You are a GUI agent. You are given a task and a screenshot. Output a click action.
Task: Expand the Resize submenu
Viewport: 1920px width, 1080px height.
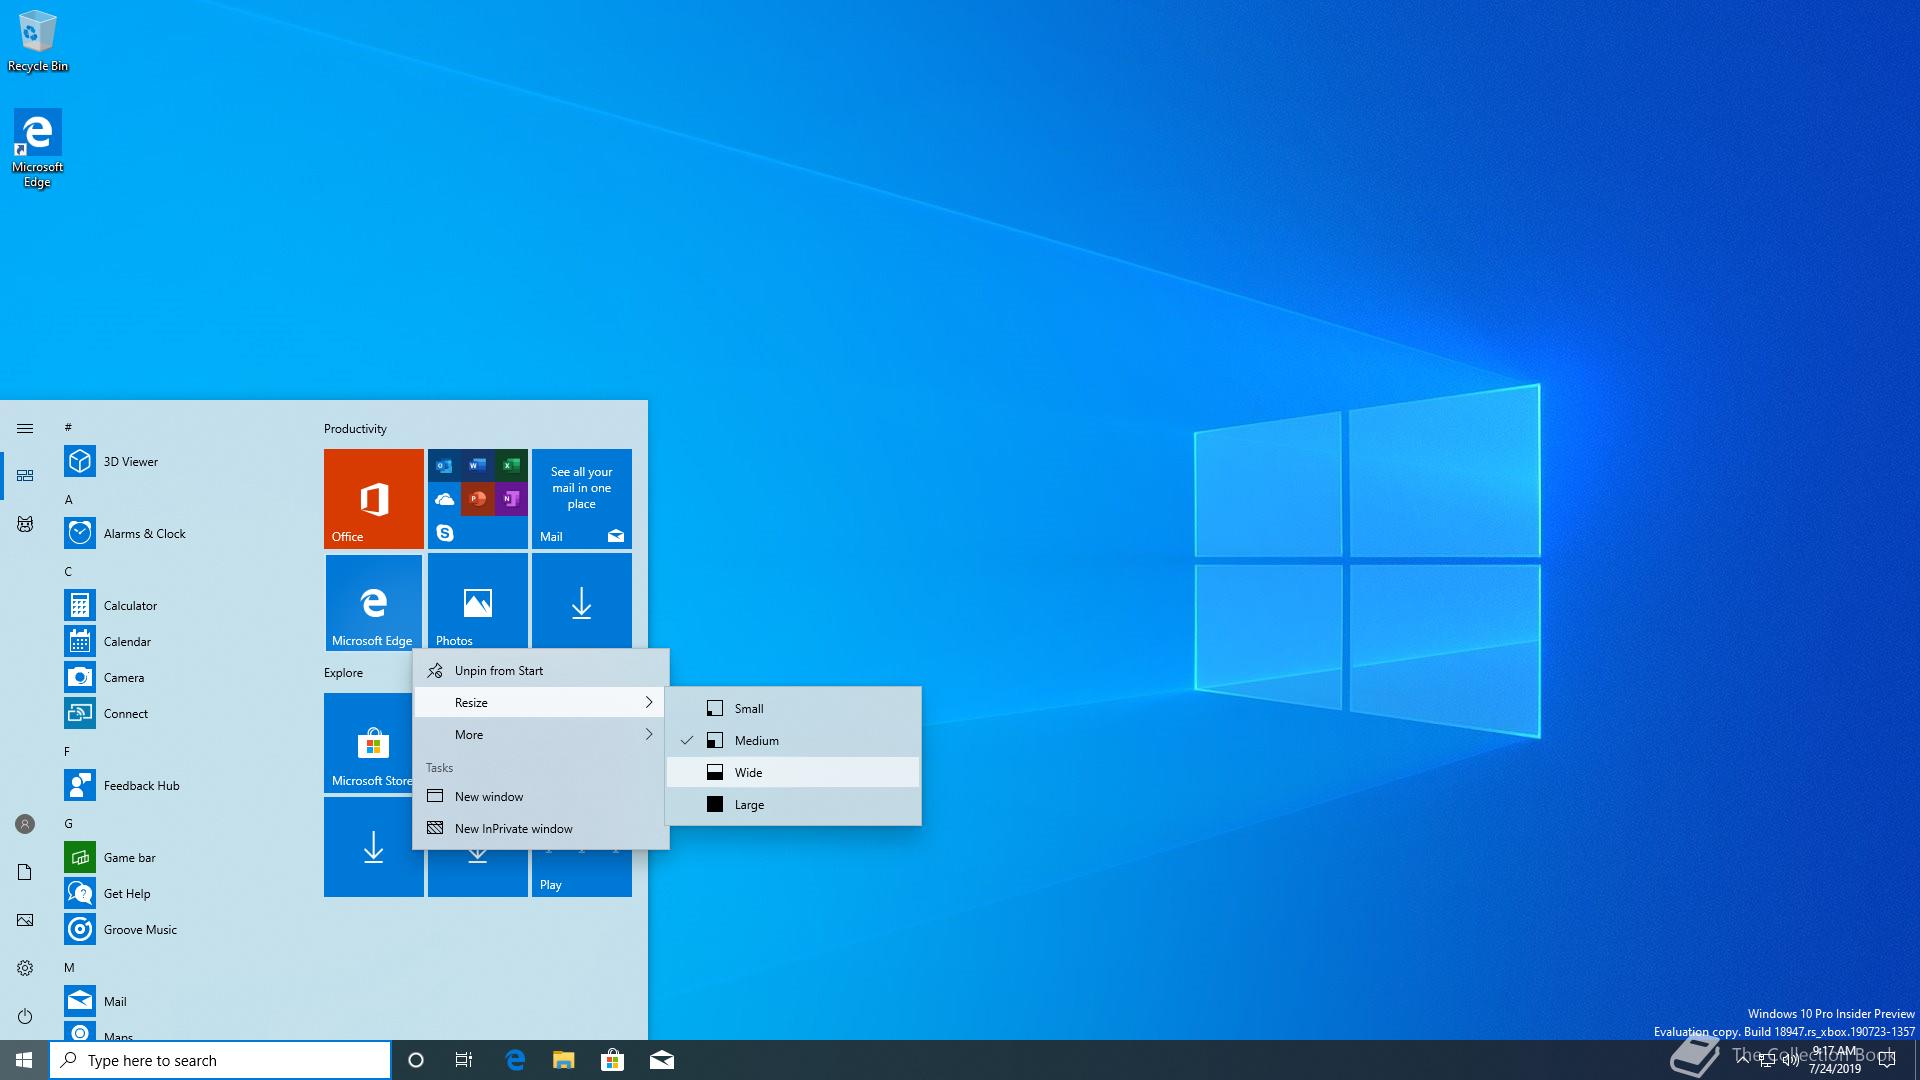541,702
